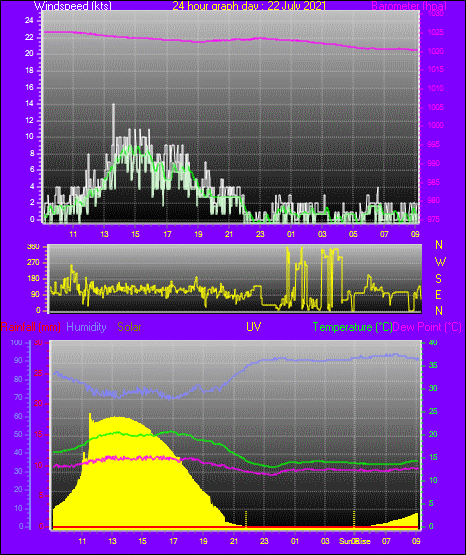Click the E compass direction label
The image size is (466, 555).
pos(438,294)
